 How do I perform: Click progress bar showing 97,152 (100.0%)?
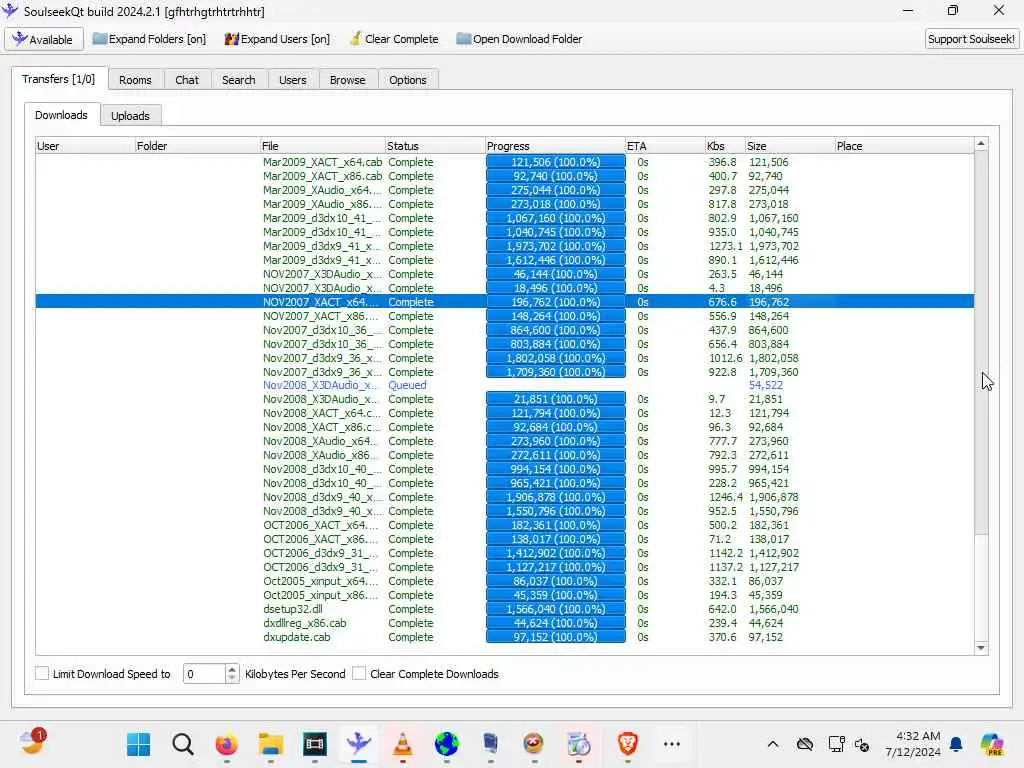coord(556,637)
